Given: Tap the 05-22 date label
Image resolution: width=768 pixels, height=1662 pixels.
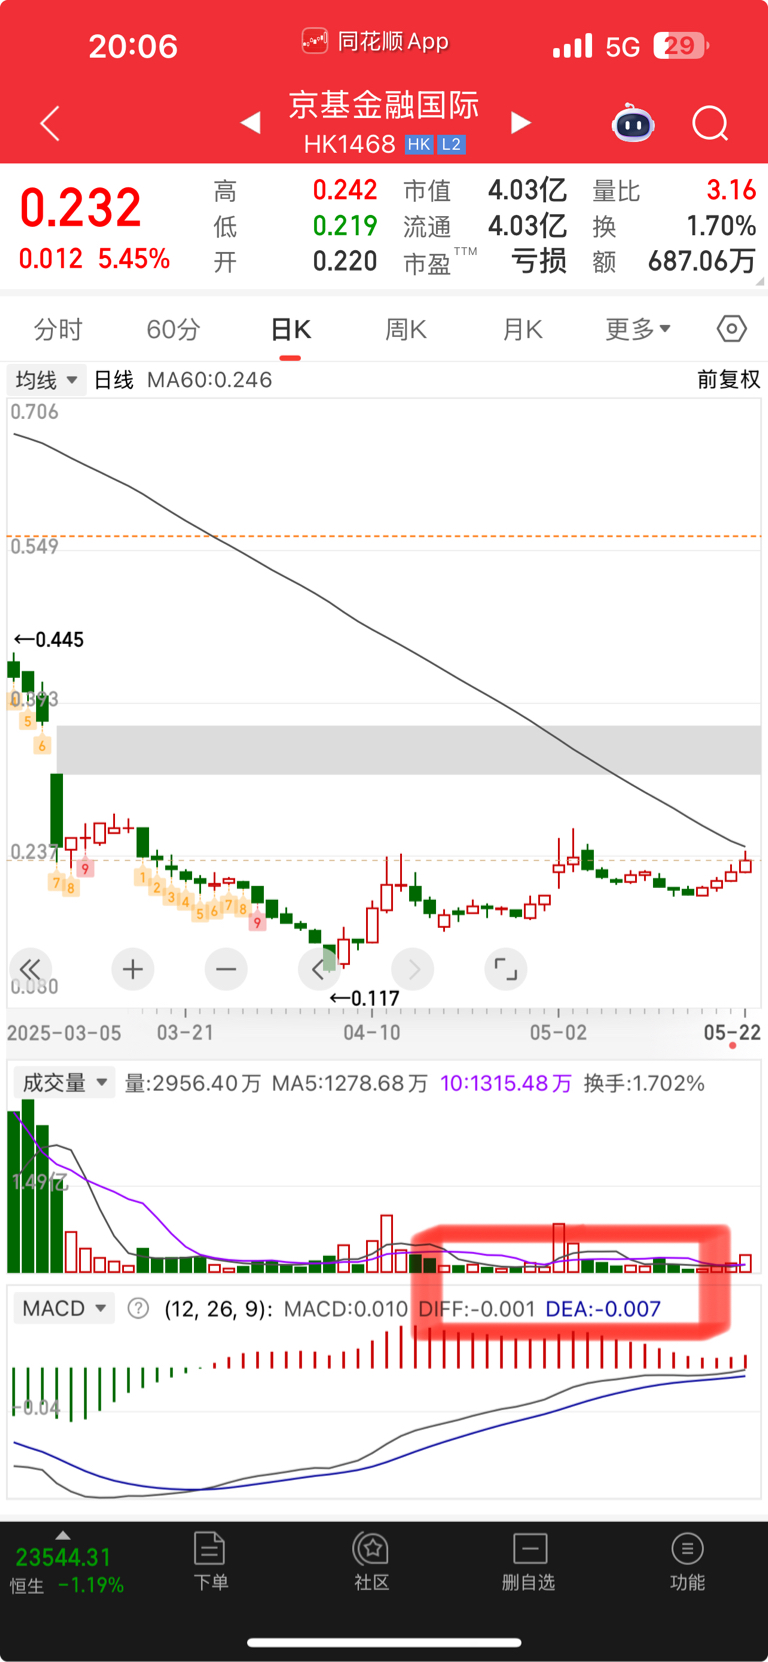Looking at the screenshot, I should 732,1033.
